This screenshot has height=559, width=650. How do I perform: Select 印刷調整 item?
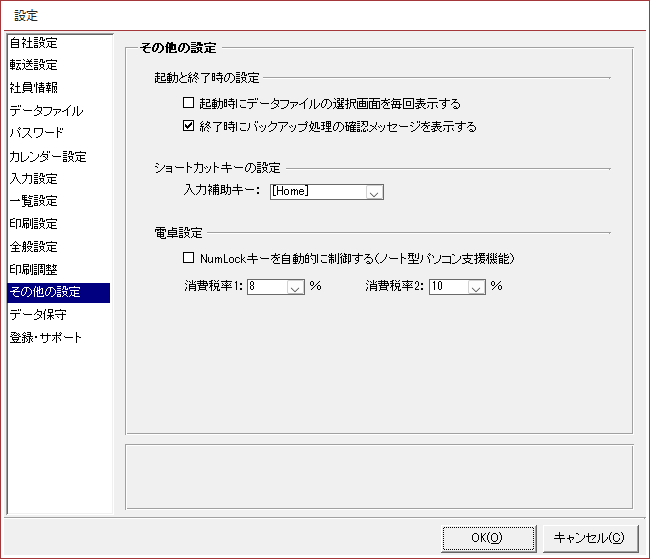[34, 269]
